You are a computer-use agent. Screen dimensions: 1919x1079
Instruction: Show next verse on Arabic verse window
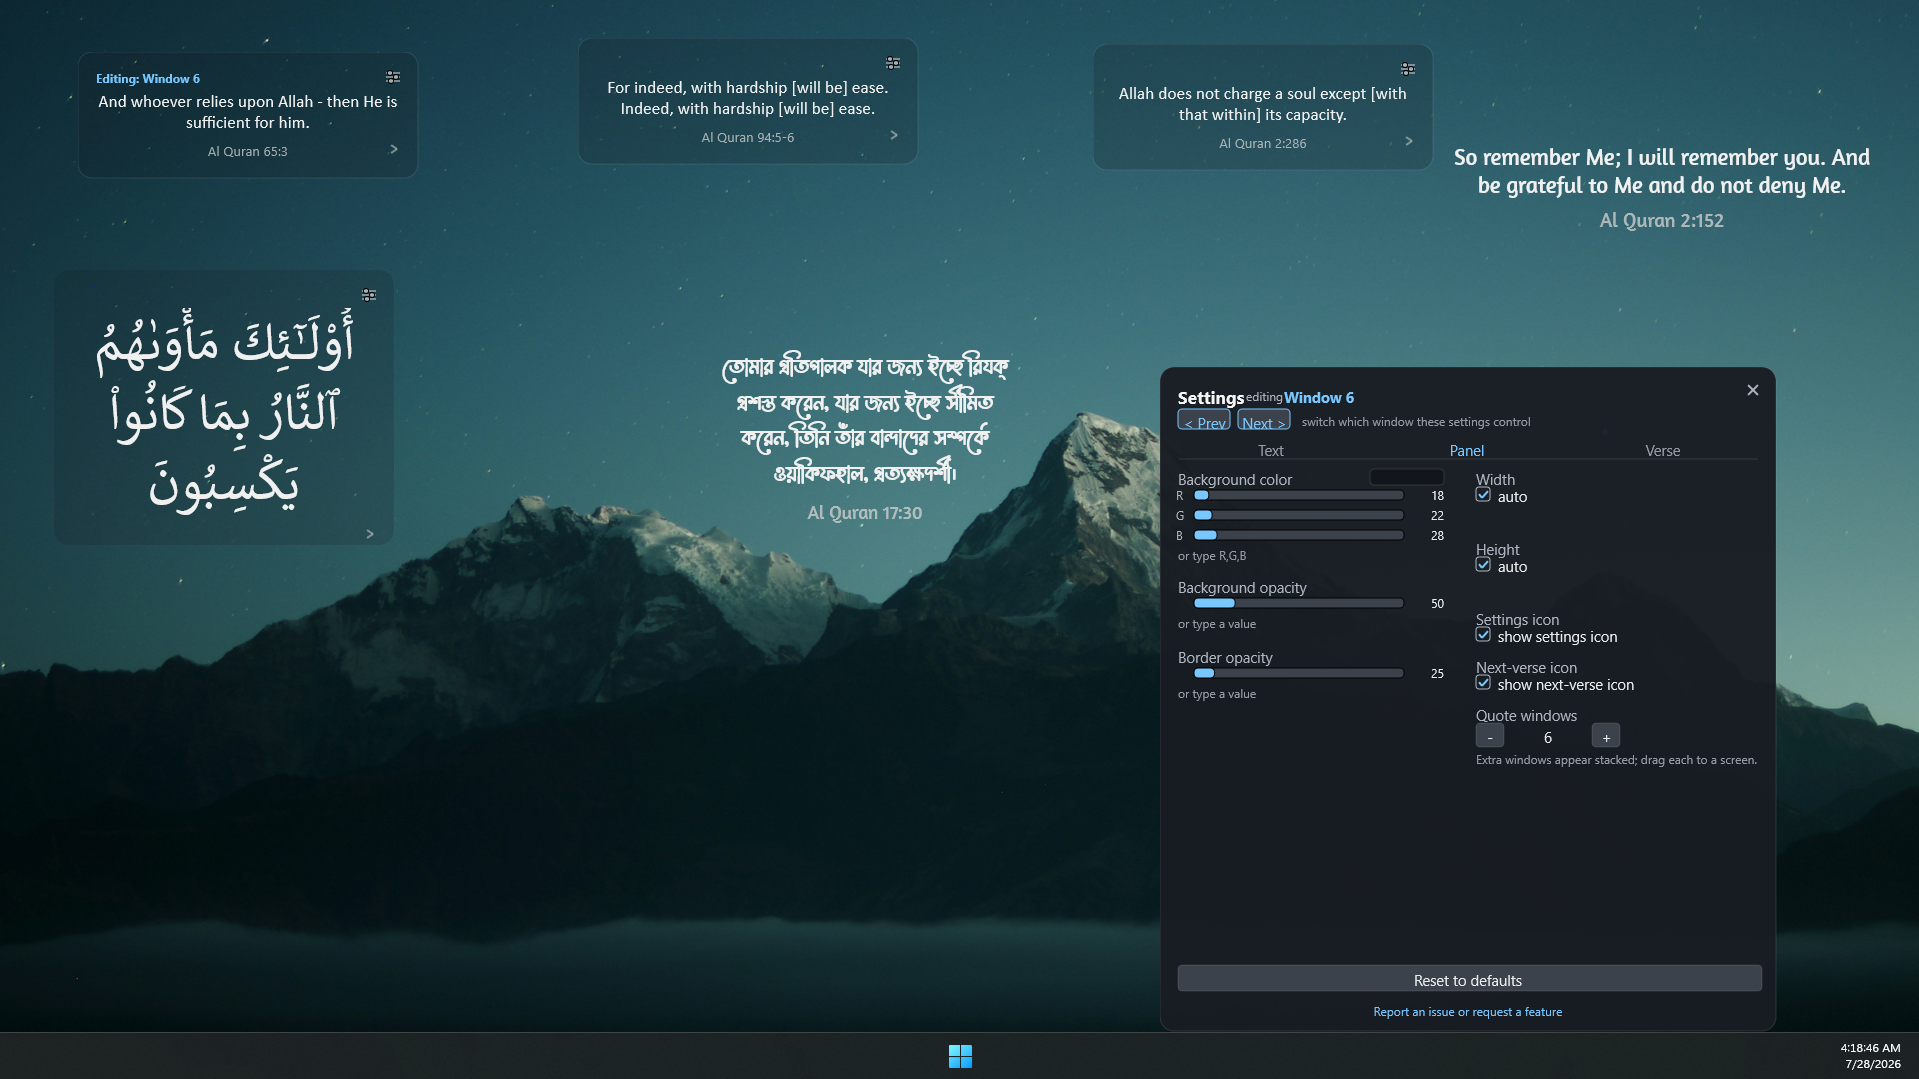(370, 534)
